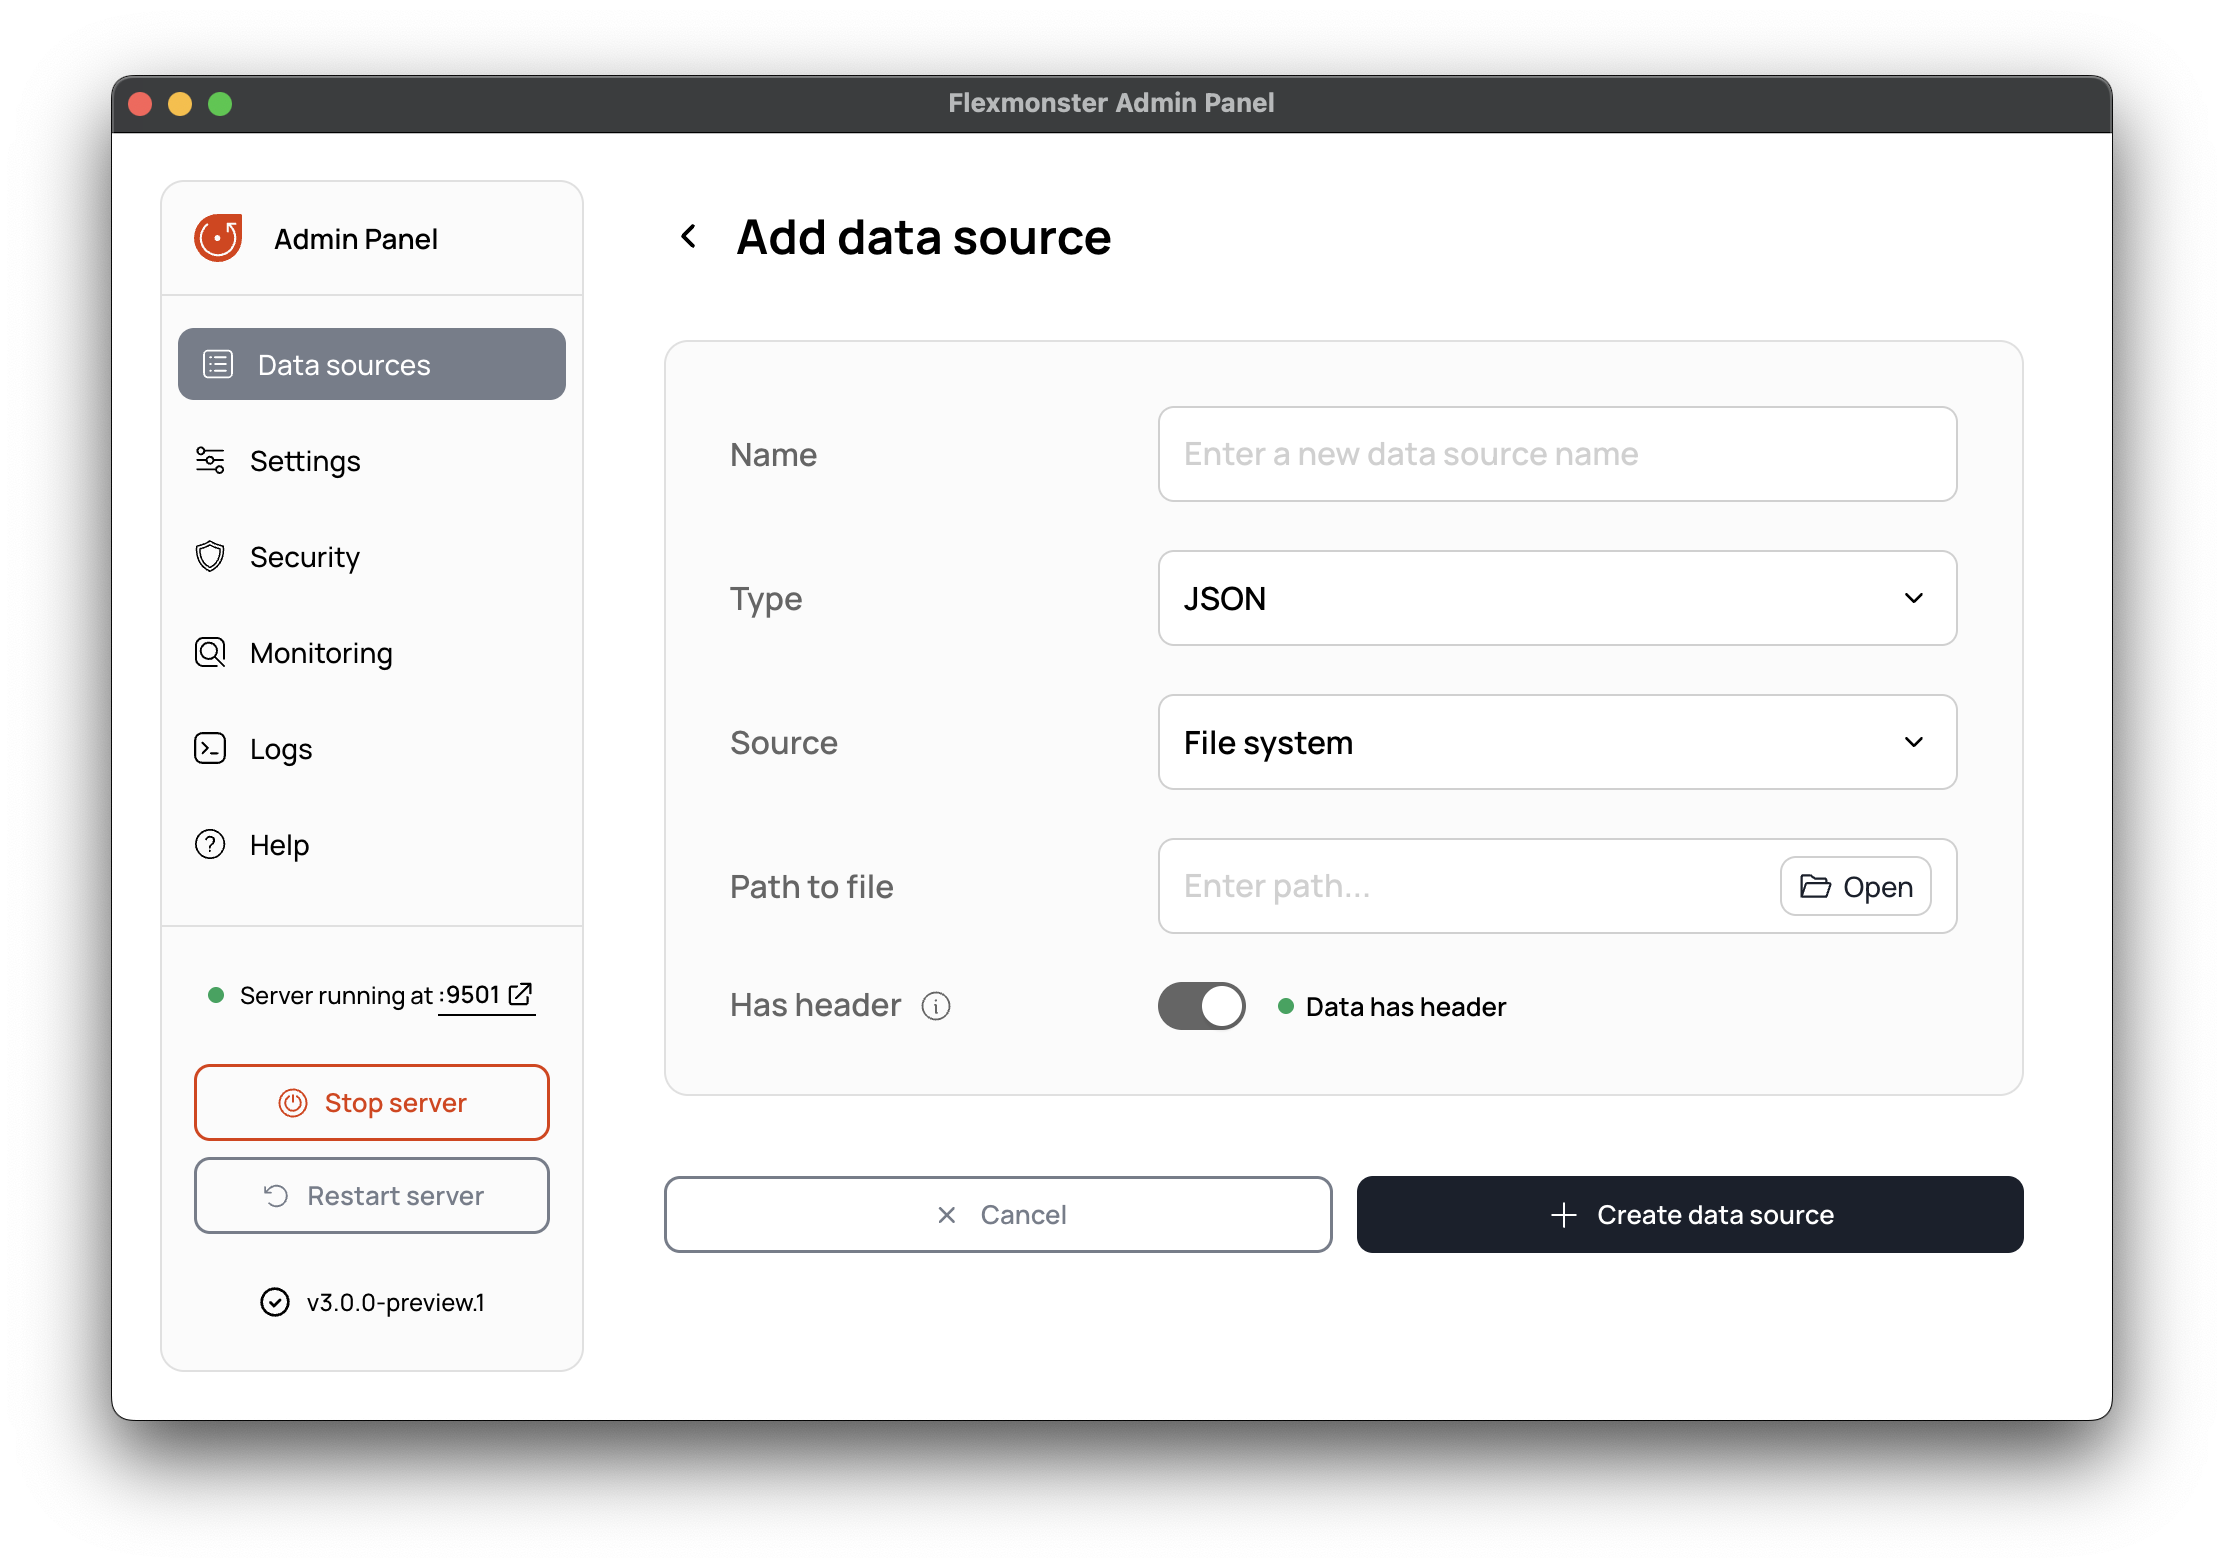2224x1568 pixels.
Task: Expand the Source dropdown showing File system
Action: [1556, 742]
